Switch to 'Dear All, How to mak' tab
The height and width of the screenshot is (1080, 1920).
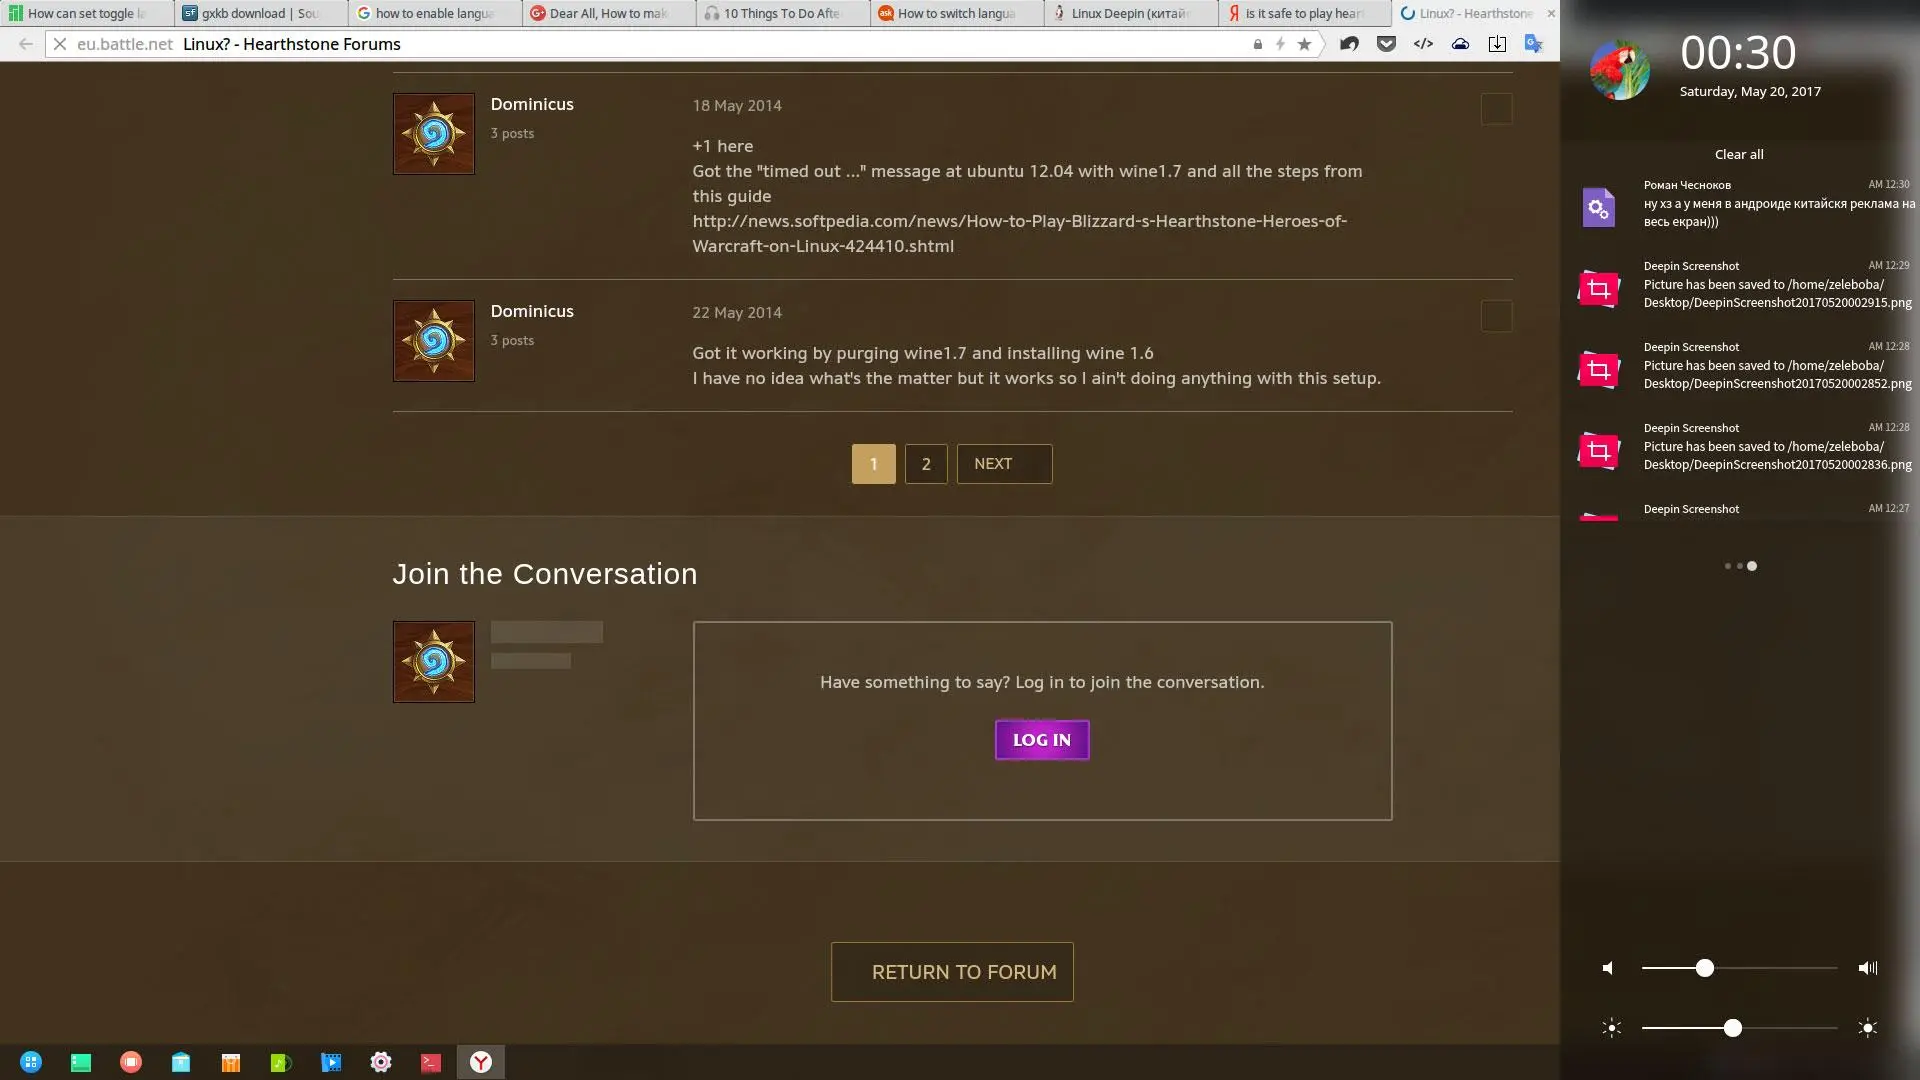[x=609, y=13]
